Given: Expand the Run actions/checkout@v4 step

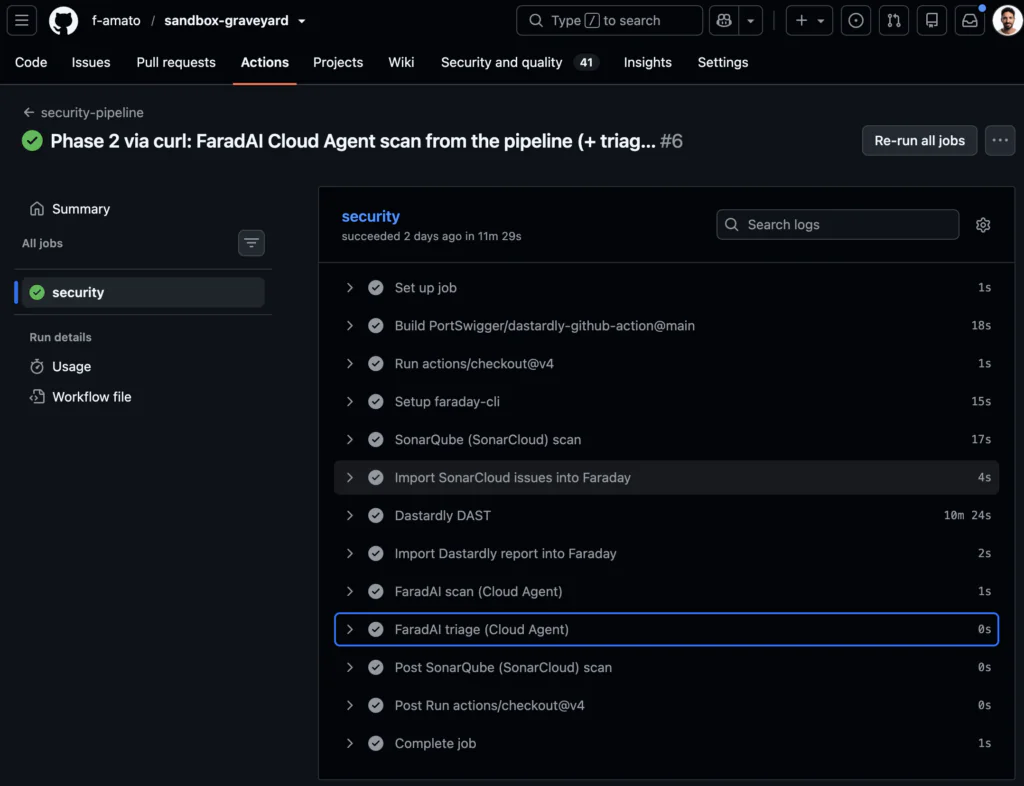Looking at the screenshot, I should click(x=666, y=364).
